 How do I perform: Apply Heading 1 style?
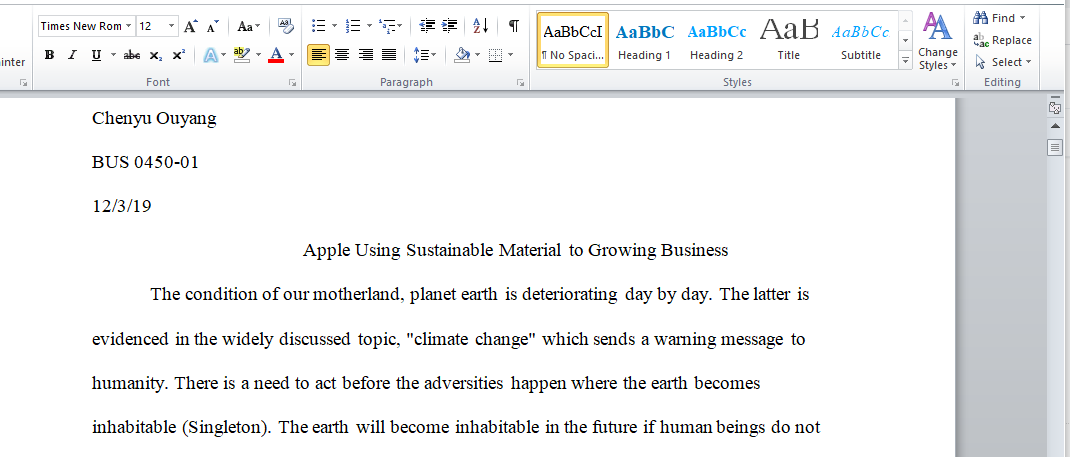tap(644, 40)
